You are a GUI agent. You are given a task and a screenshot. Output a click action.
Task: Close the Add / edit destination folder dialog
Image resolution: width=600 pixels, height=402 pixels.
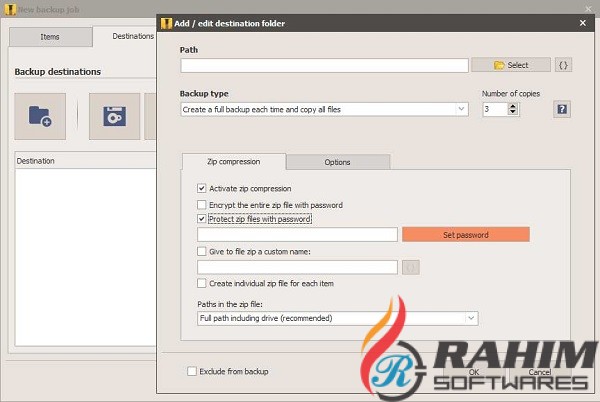pos(583,23)
